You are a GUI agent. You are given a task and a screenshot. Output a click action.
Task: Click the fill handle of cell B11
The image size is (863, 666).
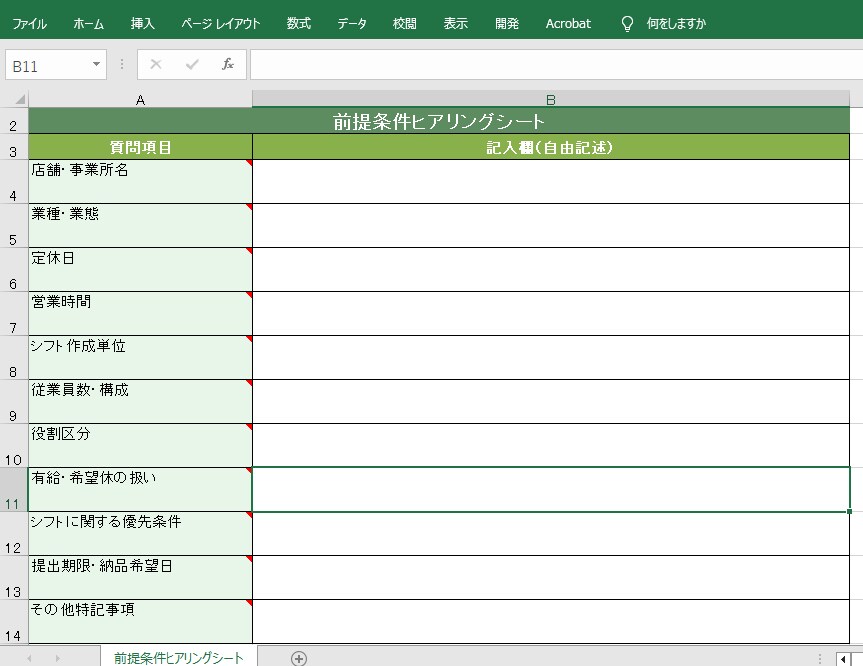tap(849, 511)
